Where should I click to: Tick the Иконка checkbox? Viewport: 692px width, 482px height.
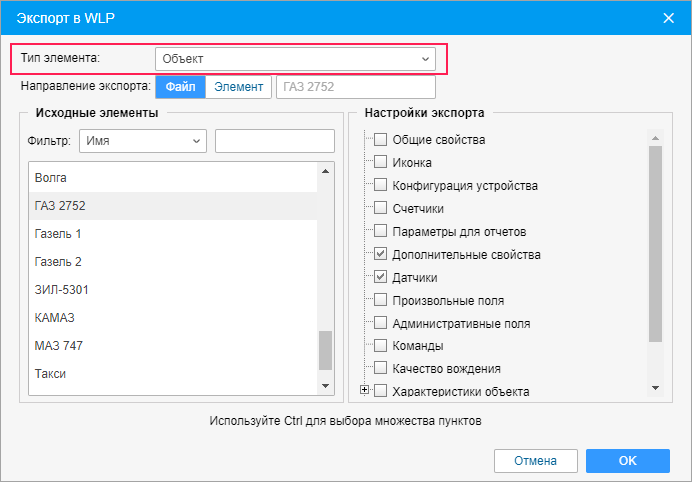coord(380,162)
